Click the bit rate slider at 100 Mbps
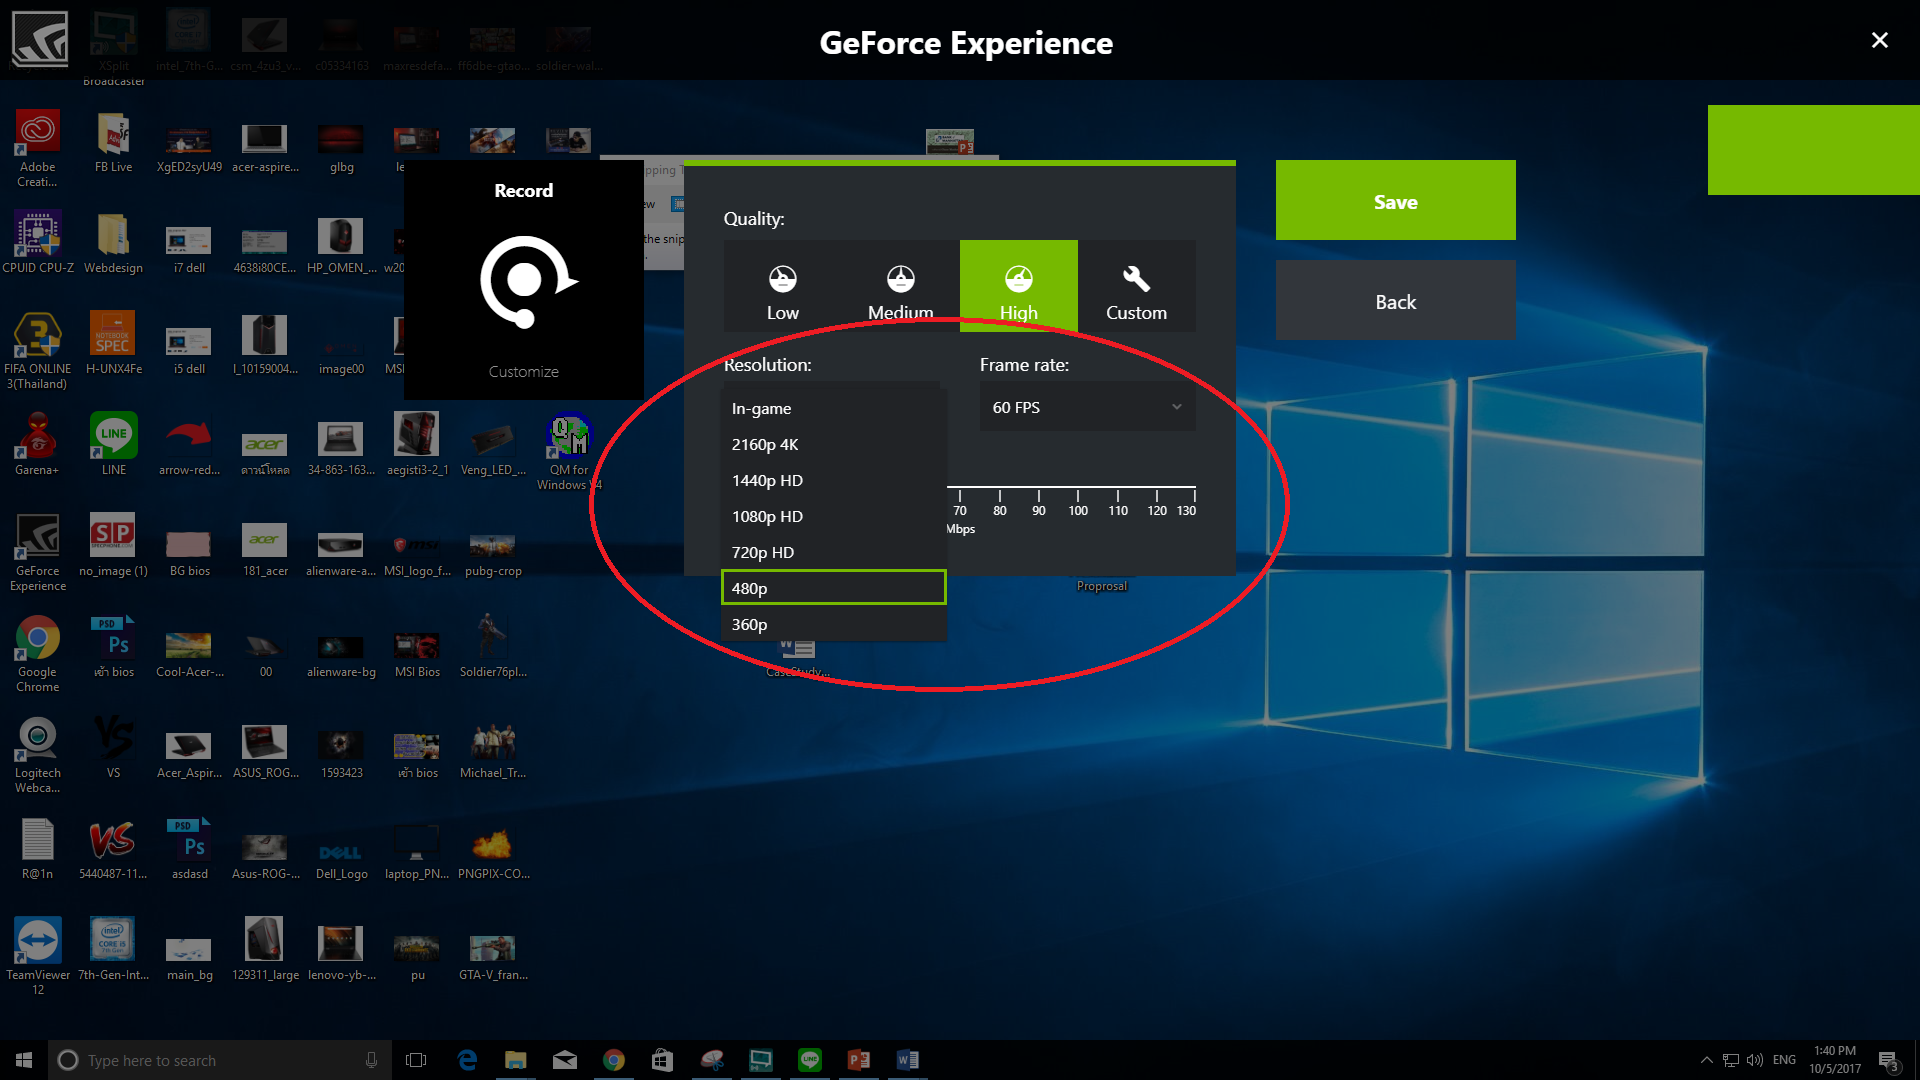1920x1080 pixels. 1078,495
